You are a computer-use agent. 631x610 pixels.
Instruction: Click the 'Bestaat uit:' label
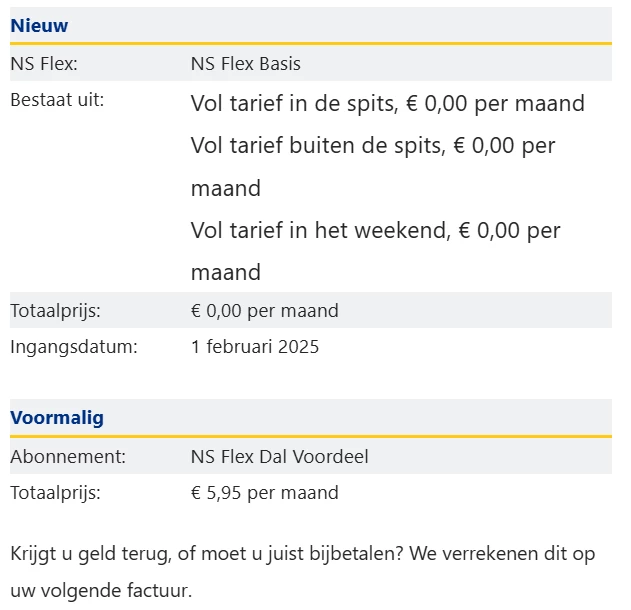tap(57, 100)
